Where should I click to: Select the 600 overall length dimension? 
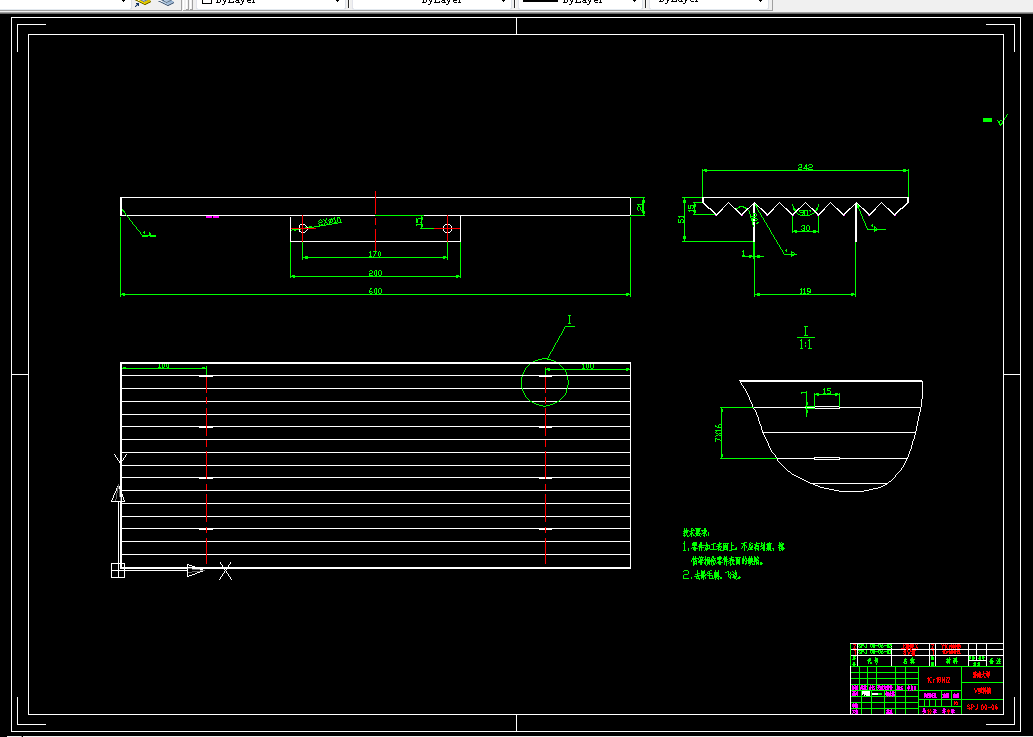click(x=375, y=290)
